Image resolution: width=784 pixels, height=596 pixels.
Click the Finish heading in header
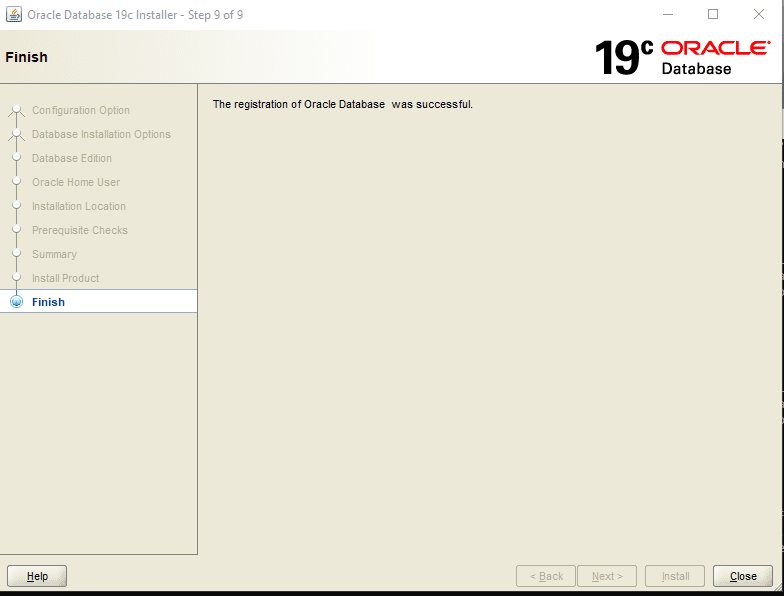[x=26, y=57]
